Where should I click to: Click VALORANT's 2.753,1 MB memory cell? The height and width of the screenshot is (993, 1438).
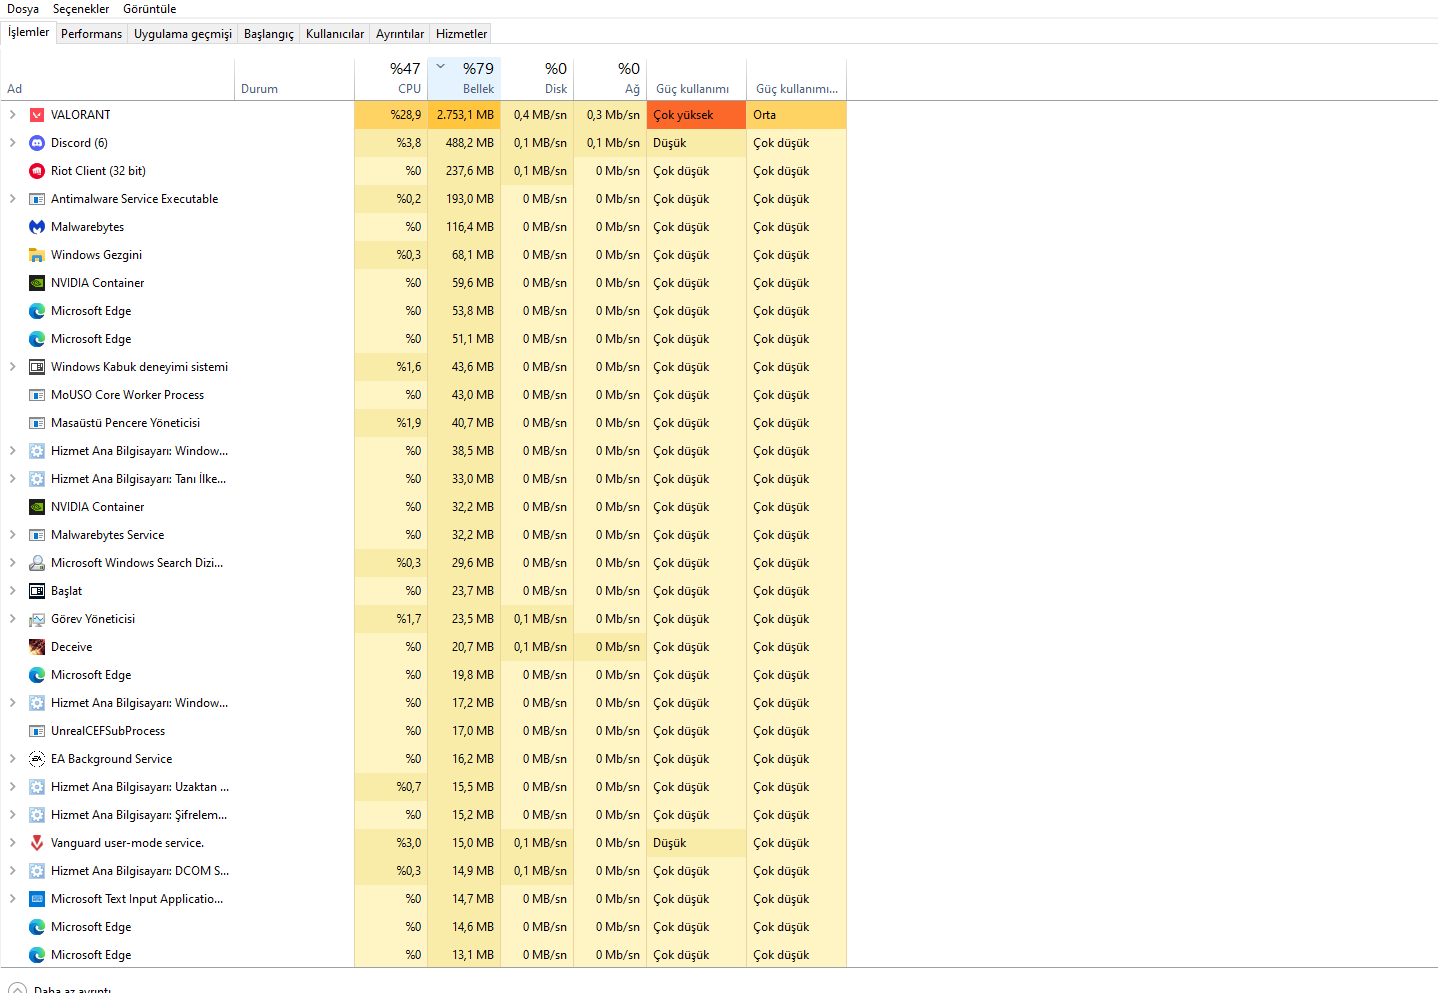(x=464, y=115)
